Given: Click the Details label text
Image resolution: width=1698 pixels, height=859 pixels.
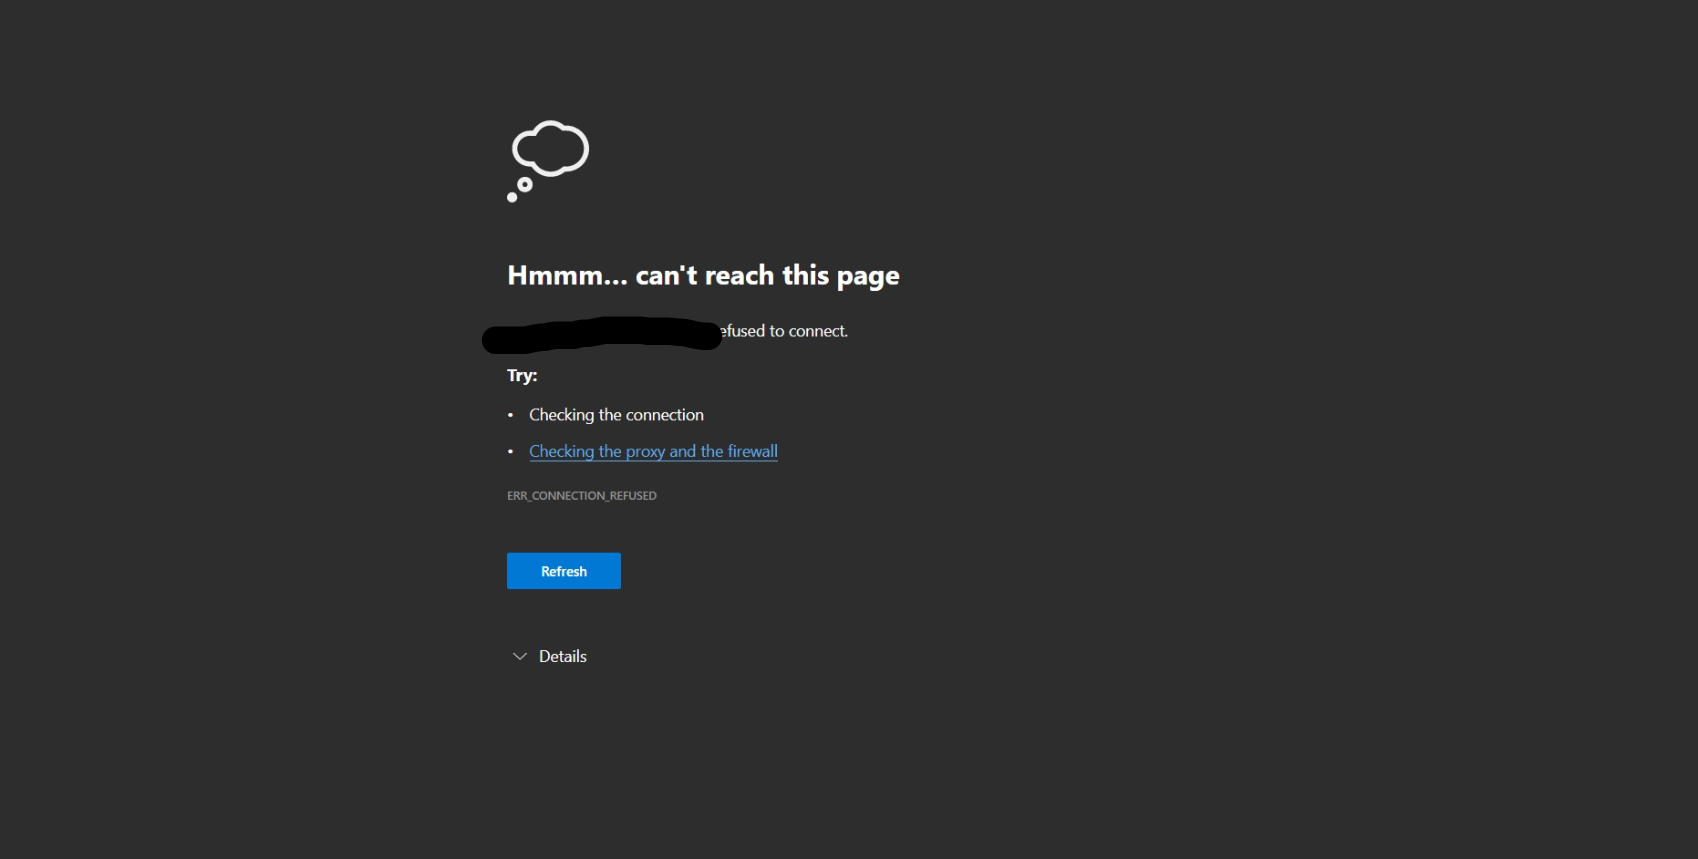Looking at the screenshot, I should point(563,656).
